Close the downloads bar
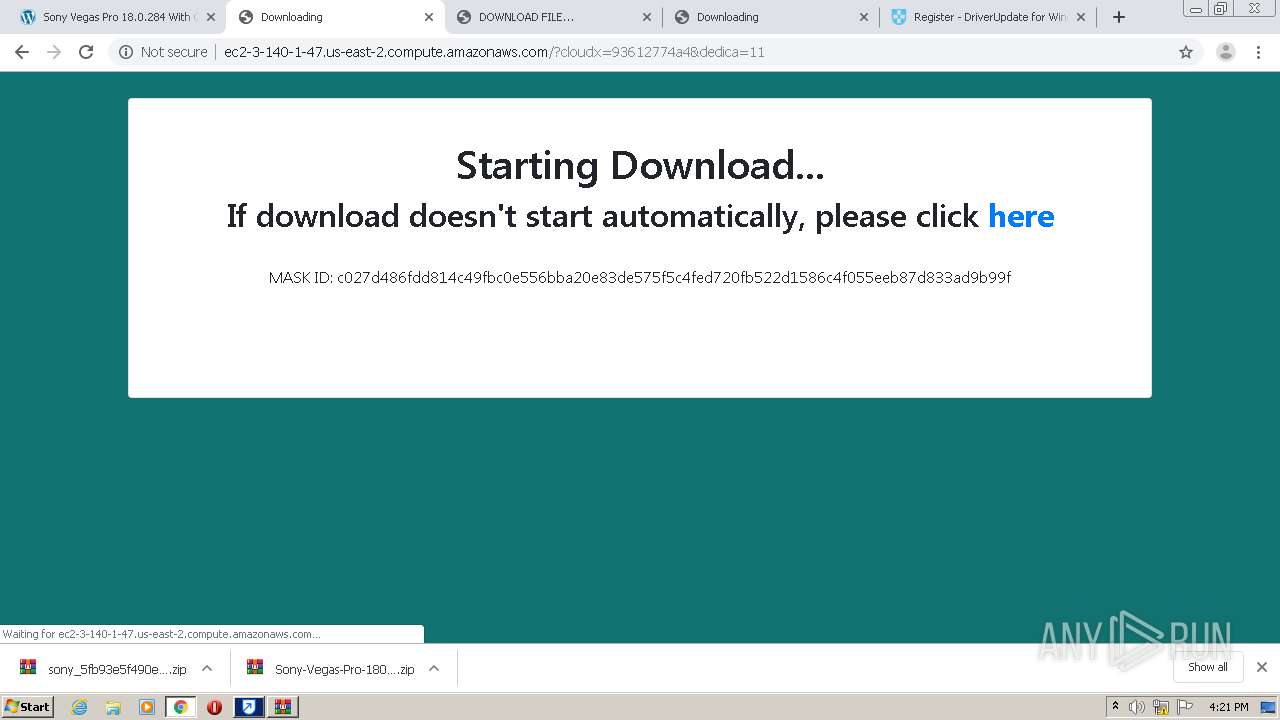The image size is (1280, 720). coord(1262,667)
